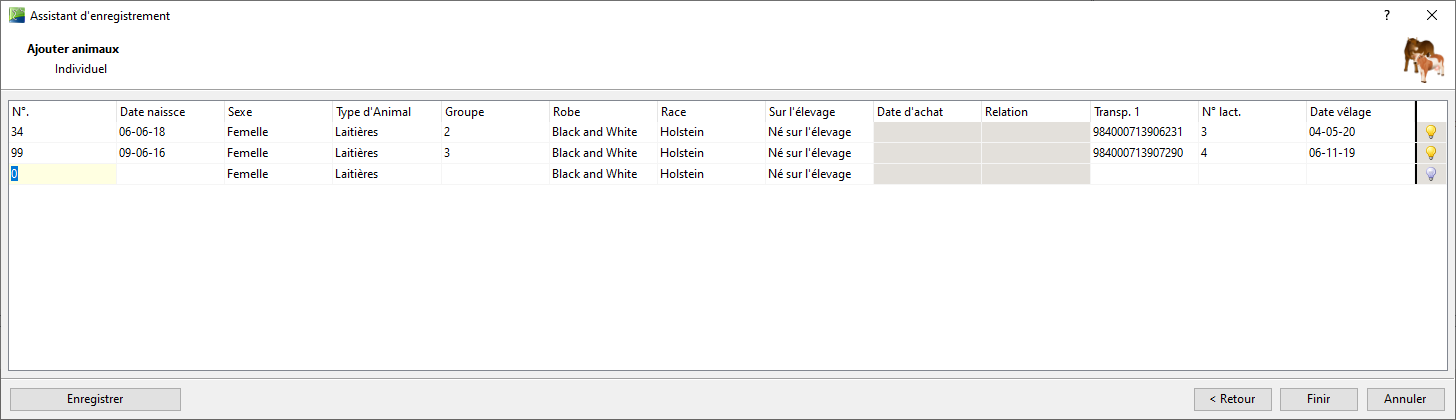
Task: Click the N° field in the new row
Action: click(x=62, y=174)
